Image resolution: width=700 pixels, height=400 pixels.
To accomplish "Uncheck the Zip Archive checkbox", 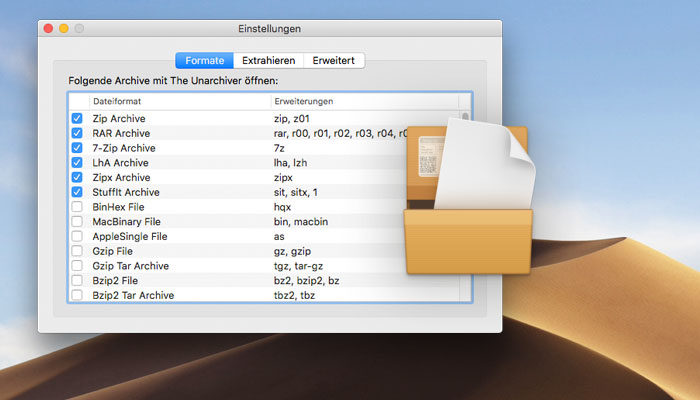I will [77, 118].
